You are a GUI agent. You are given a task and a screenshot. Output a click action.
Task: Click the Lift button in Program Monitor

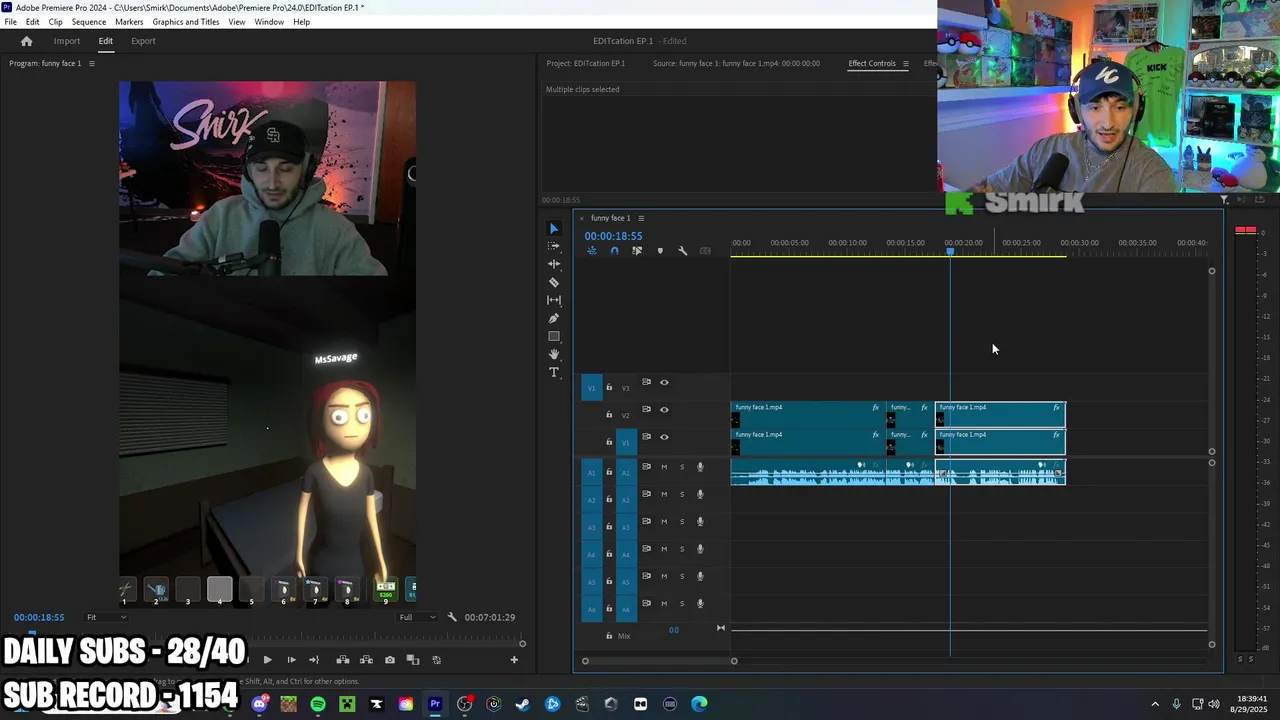342,660
